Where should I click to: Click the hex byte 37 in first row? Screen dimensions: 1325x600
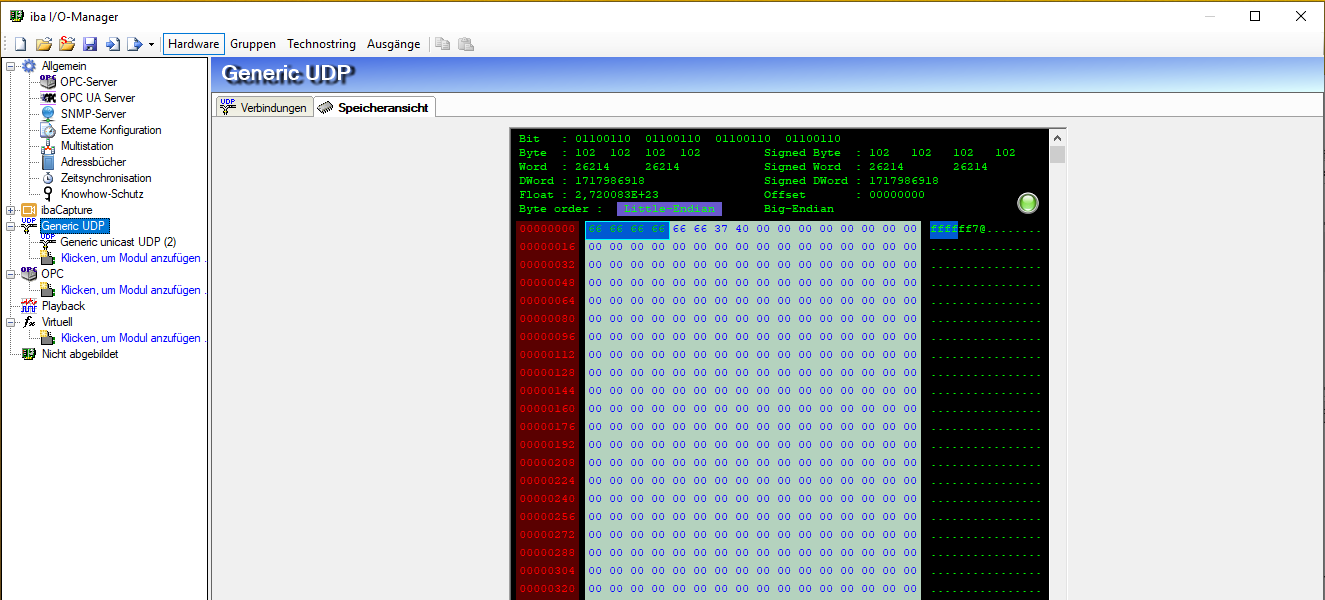[721, 229]
